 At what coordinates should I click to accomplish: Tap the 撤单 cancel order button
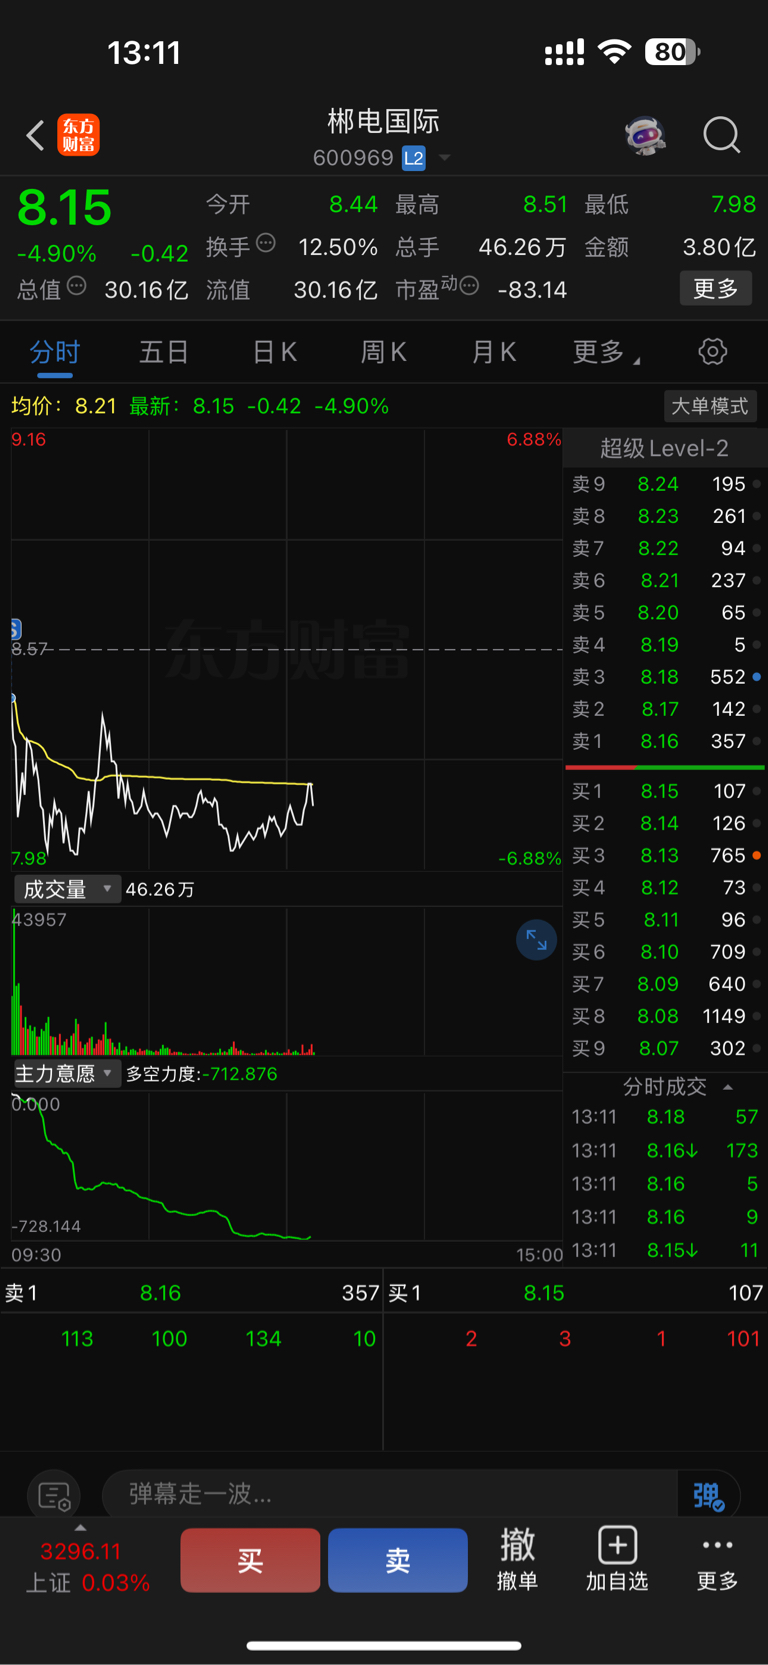tap(517, 1560)
